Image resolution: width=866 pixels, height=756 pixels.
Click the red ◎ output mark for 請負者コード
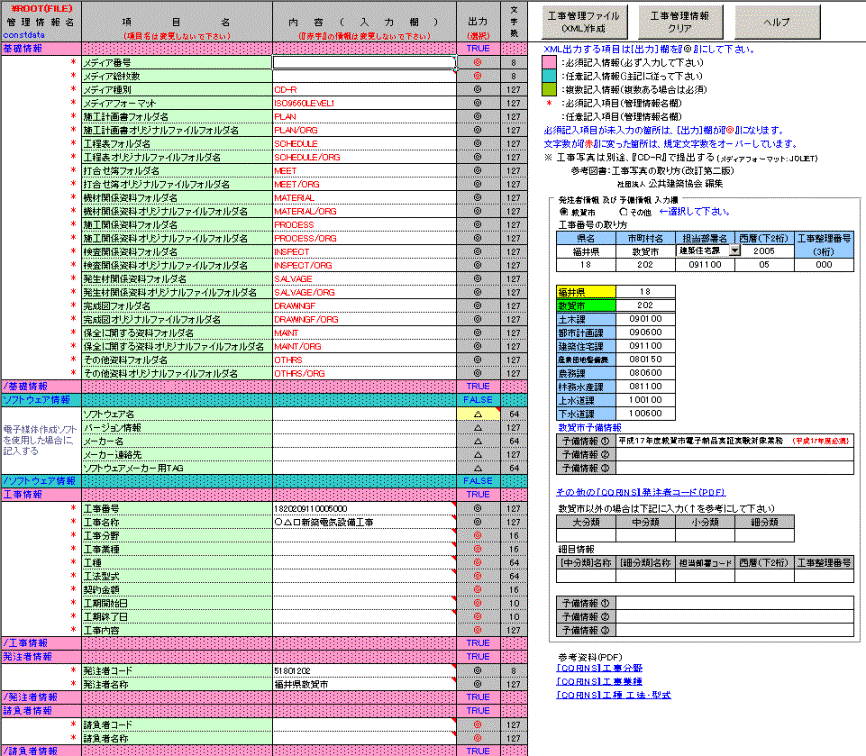coord(478,725)
